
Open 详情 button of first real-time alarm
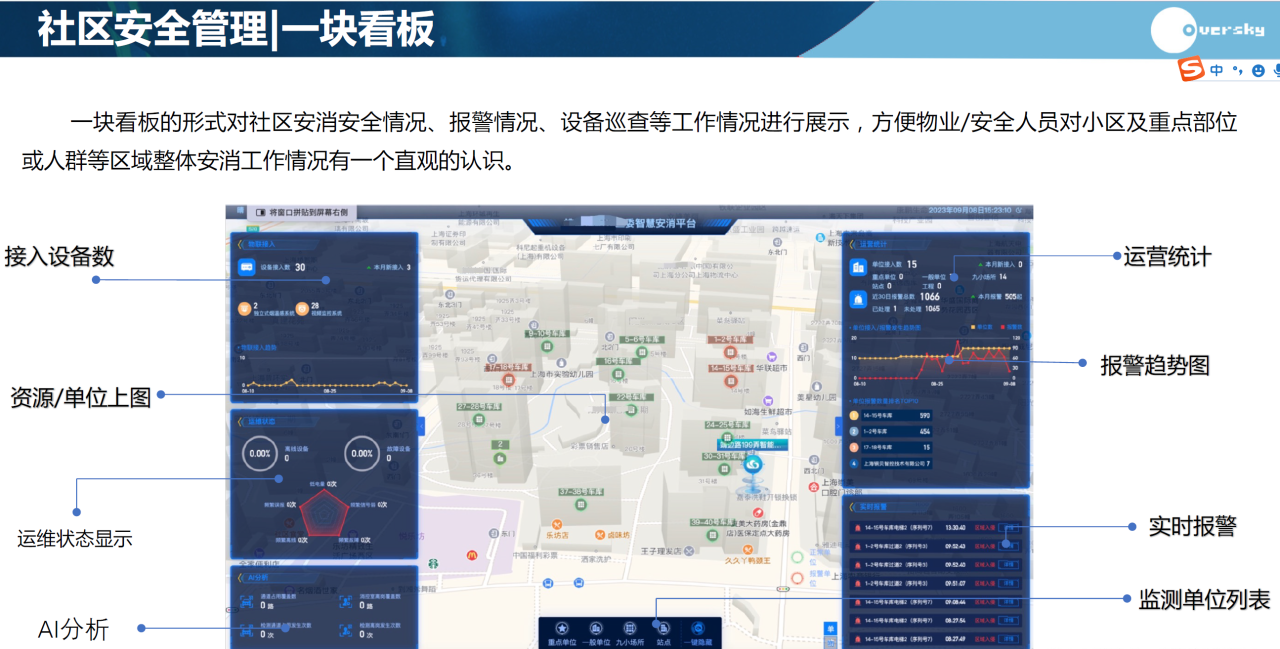tap(1010, 527)
